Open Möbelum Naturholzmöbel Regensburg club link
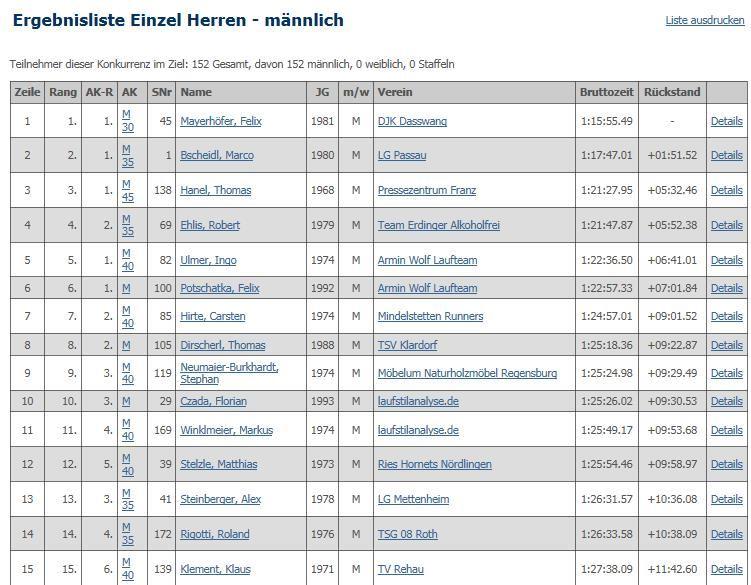The image size is (751, 585). (x=467, y=373)
